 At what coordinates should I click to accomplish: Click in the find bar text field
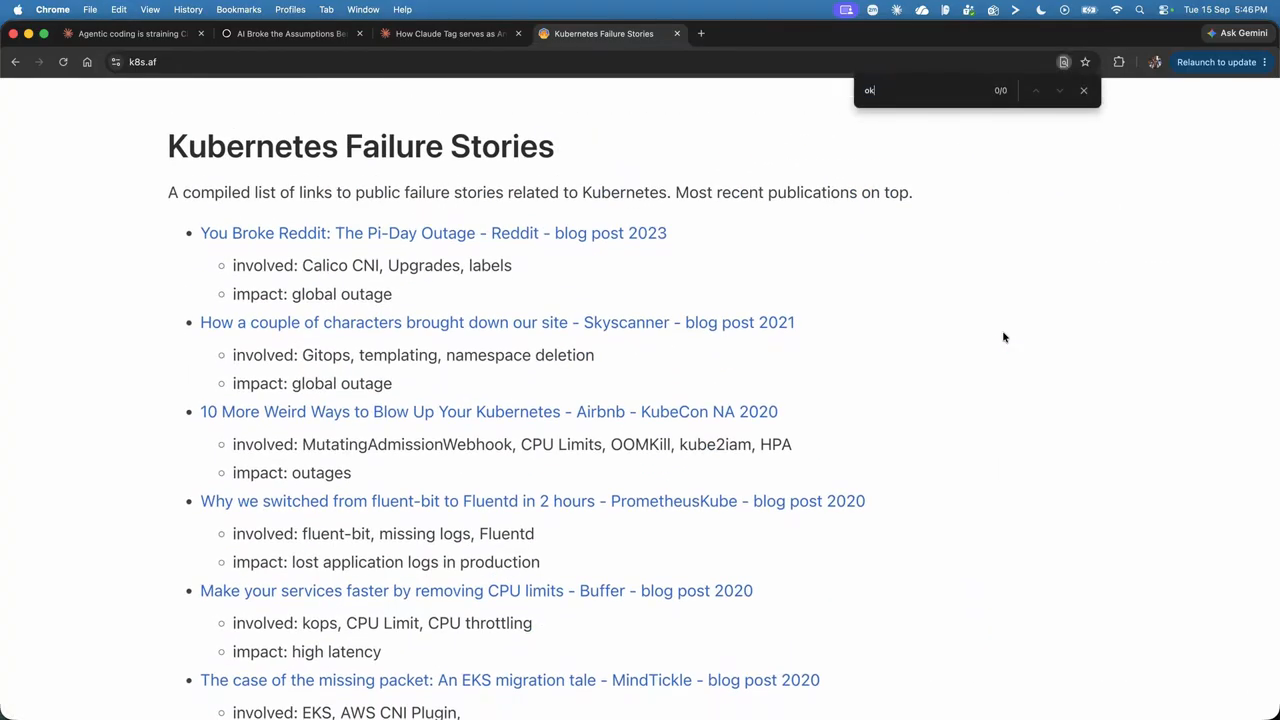pos(925,91)
